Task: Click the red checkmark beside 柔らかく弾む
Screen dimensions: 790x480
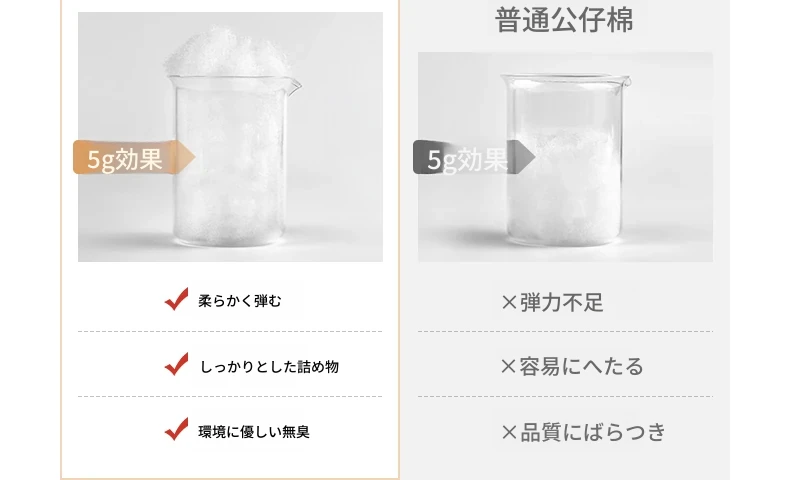Action: pos(176,299)
